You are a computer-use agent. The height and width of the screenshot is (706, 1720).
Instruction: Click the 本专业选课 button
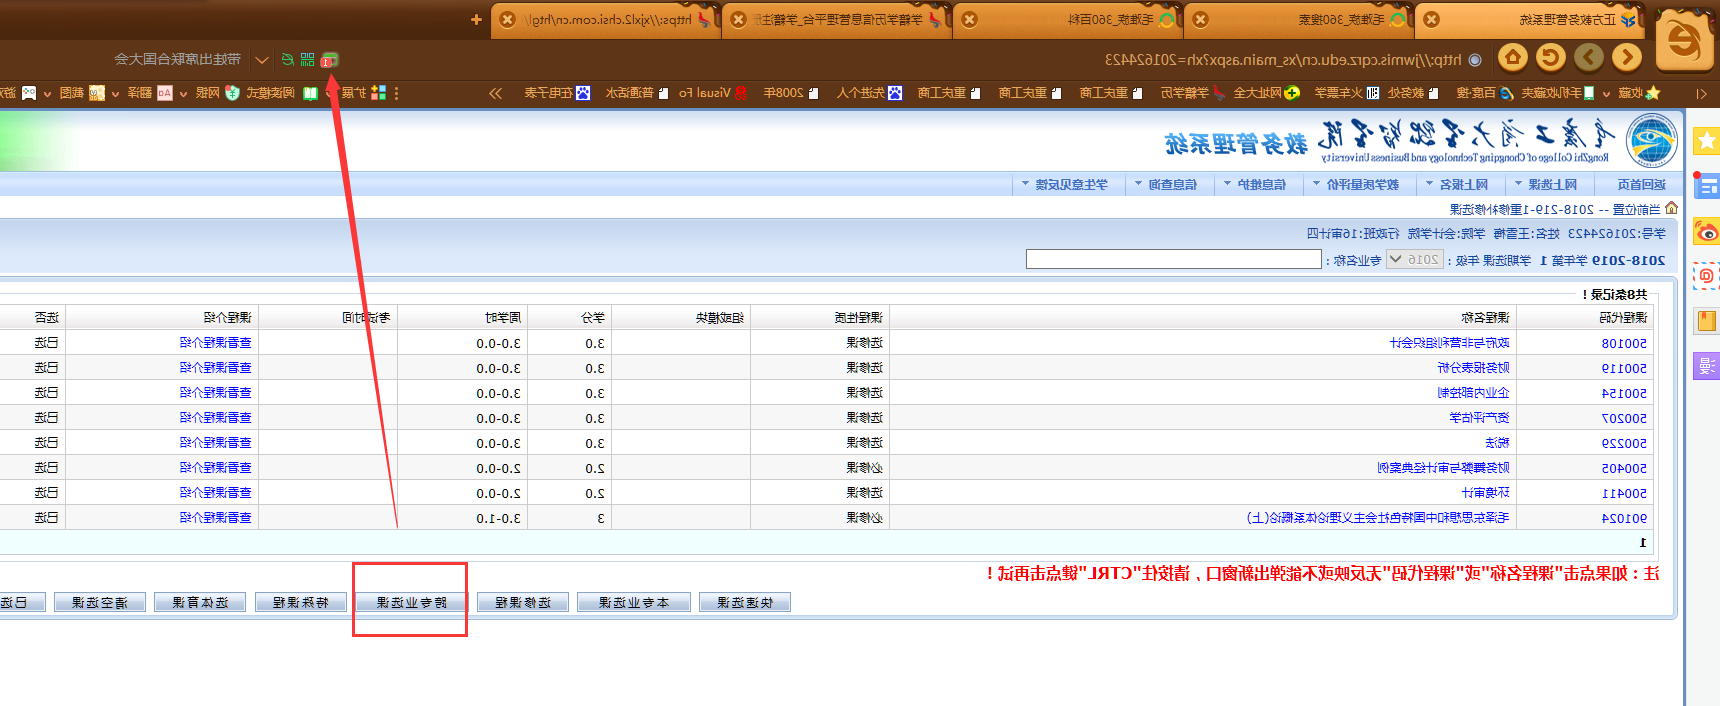pyautogui.click(x=634, y=602)
